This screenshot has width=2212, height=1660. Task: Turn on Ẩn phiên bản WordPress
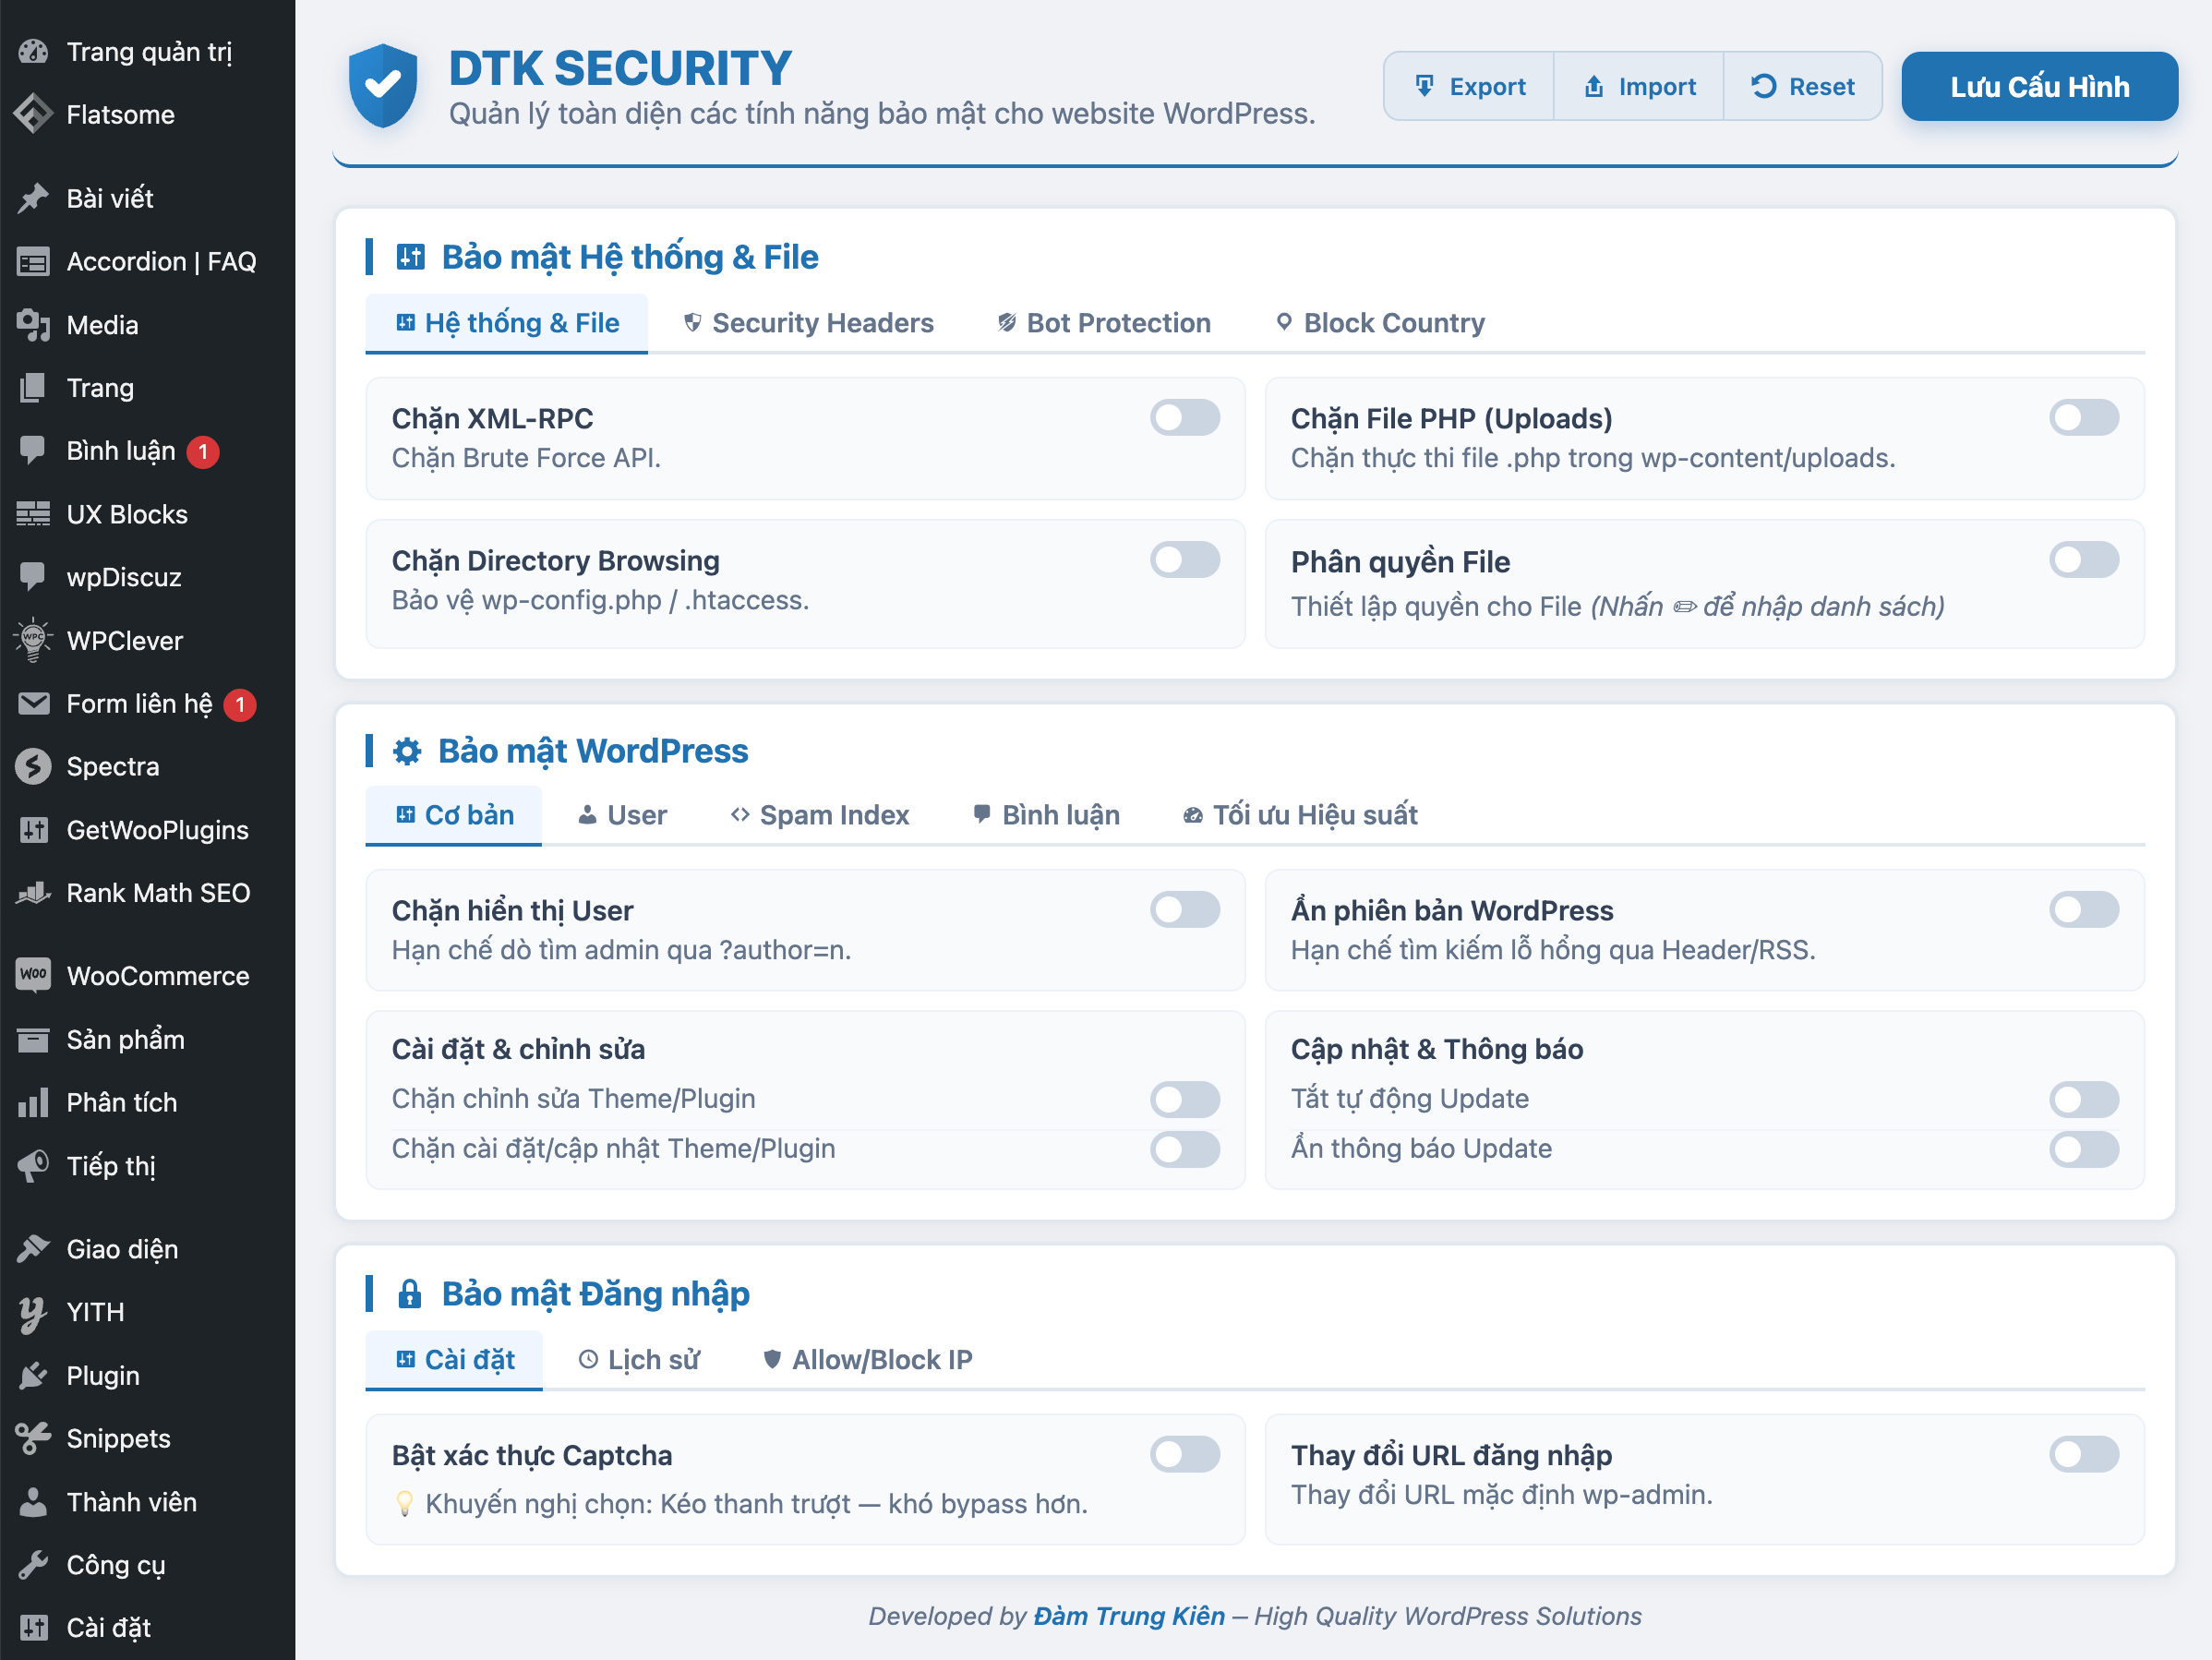click(2084, 909)
